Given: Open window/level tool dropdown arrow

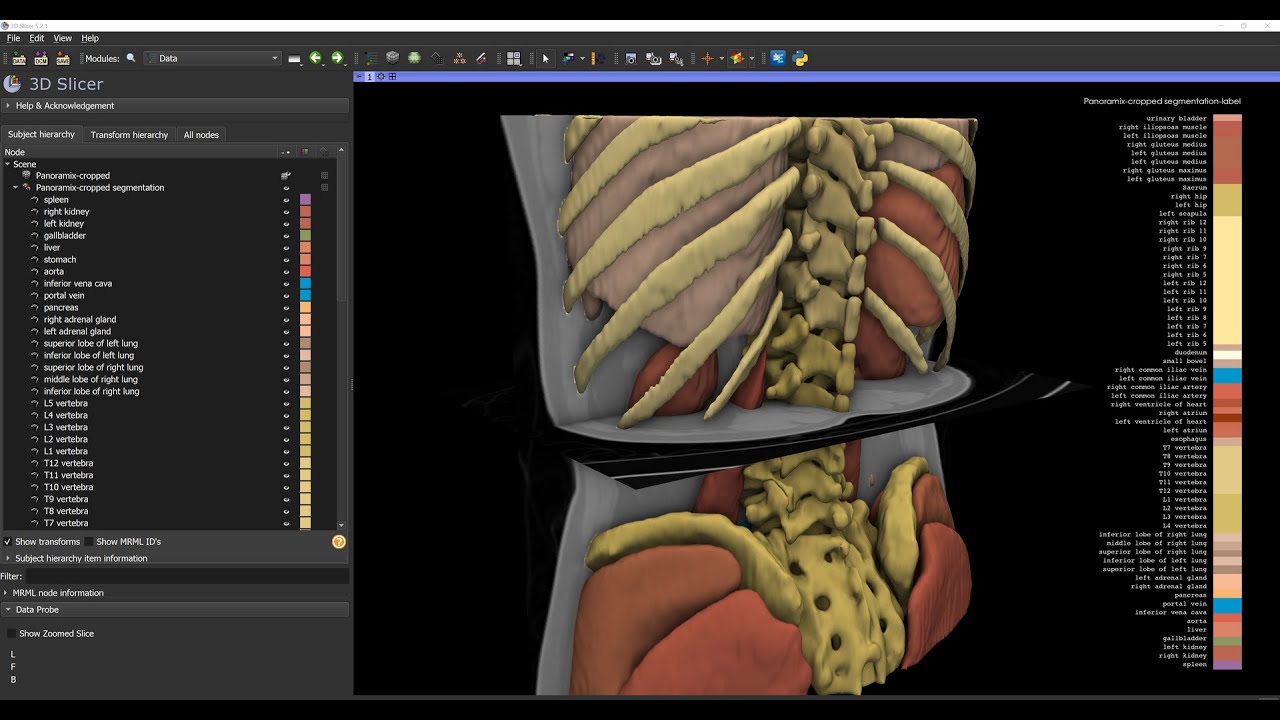Looking at the screenshot, I should tap(582, 58).
